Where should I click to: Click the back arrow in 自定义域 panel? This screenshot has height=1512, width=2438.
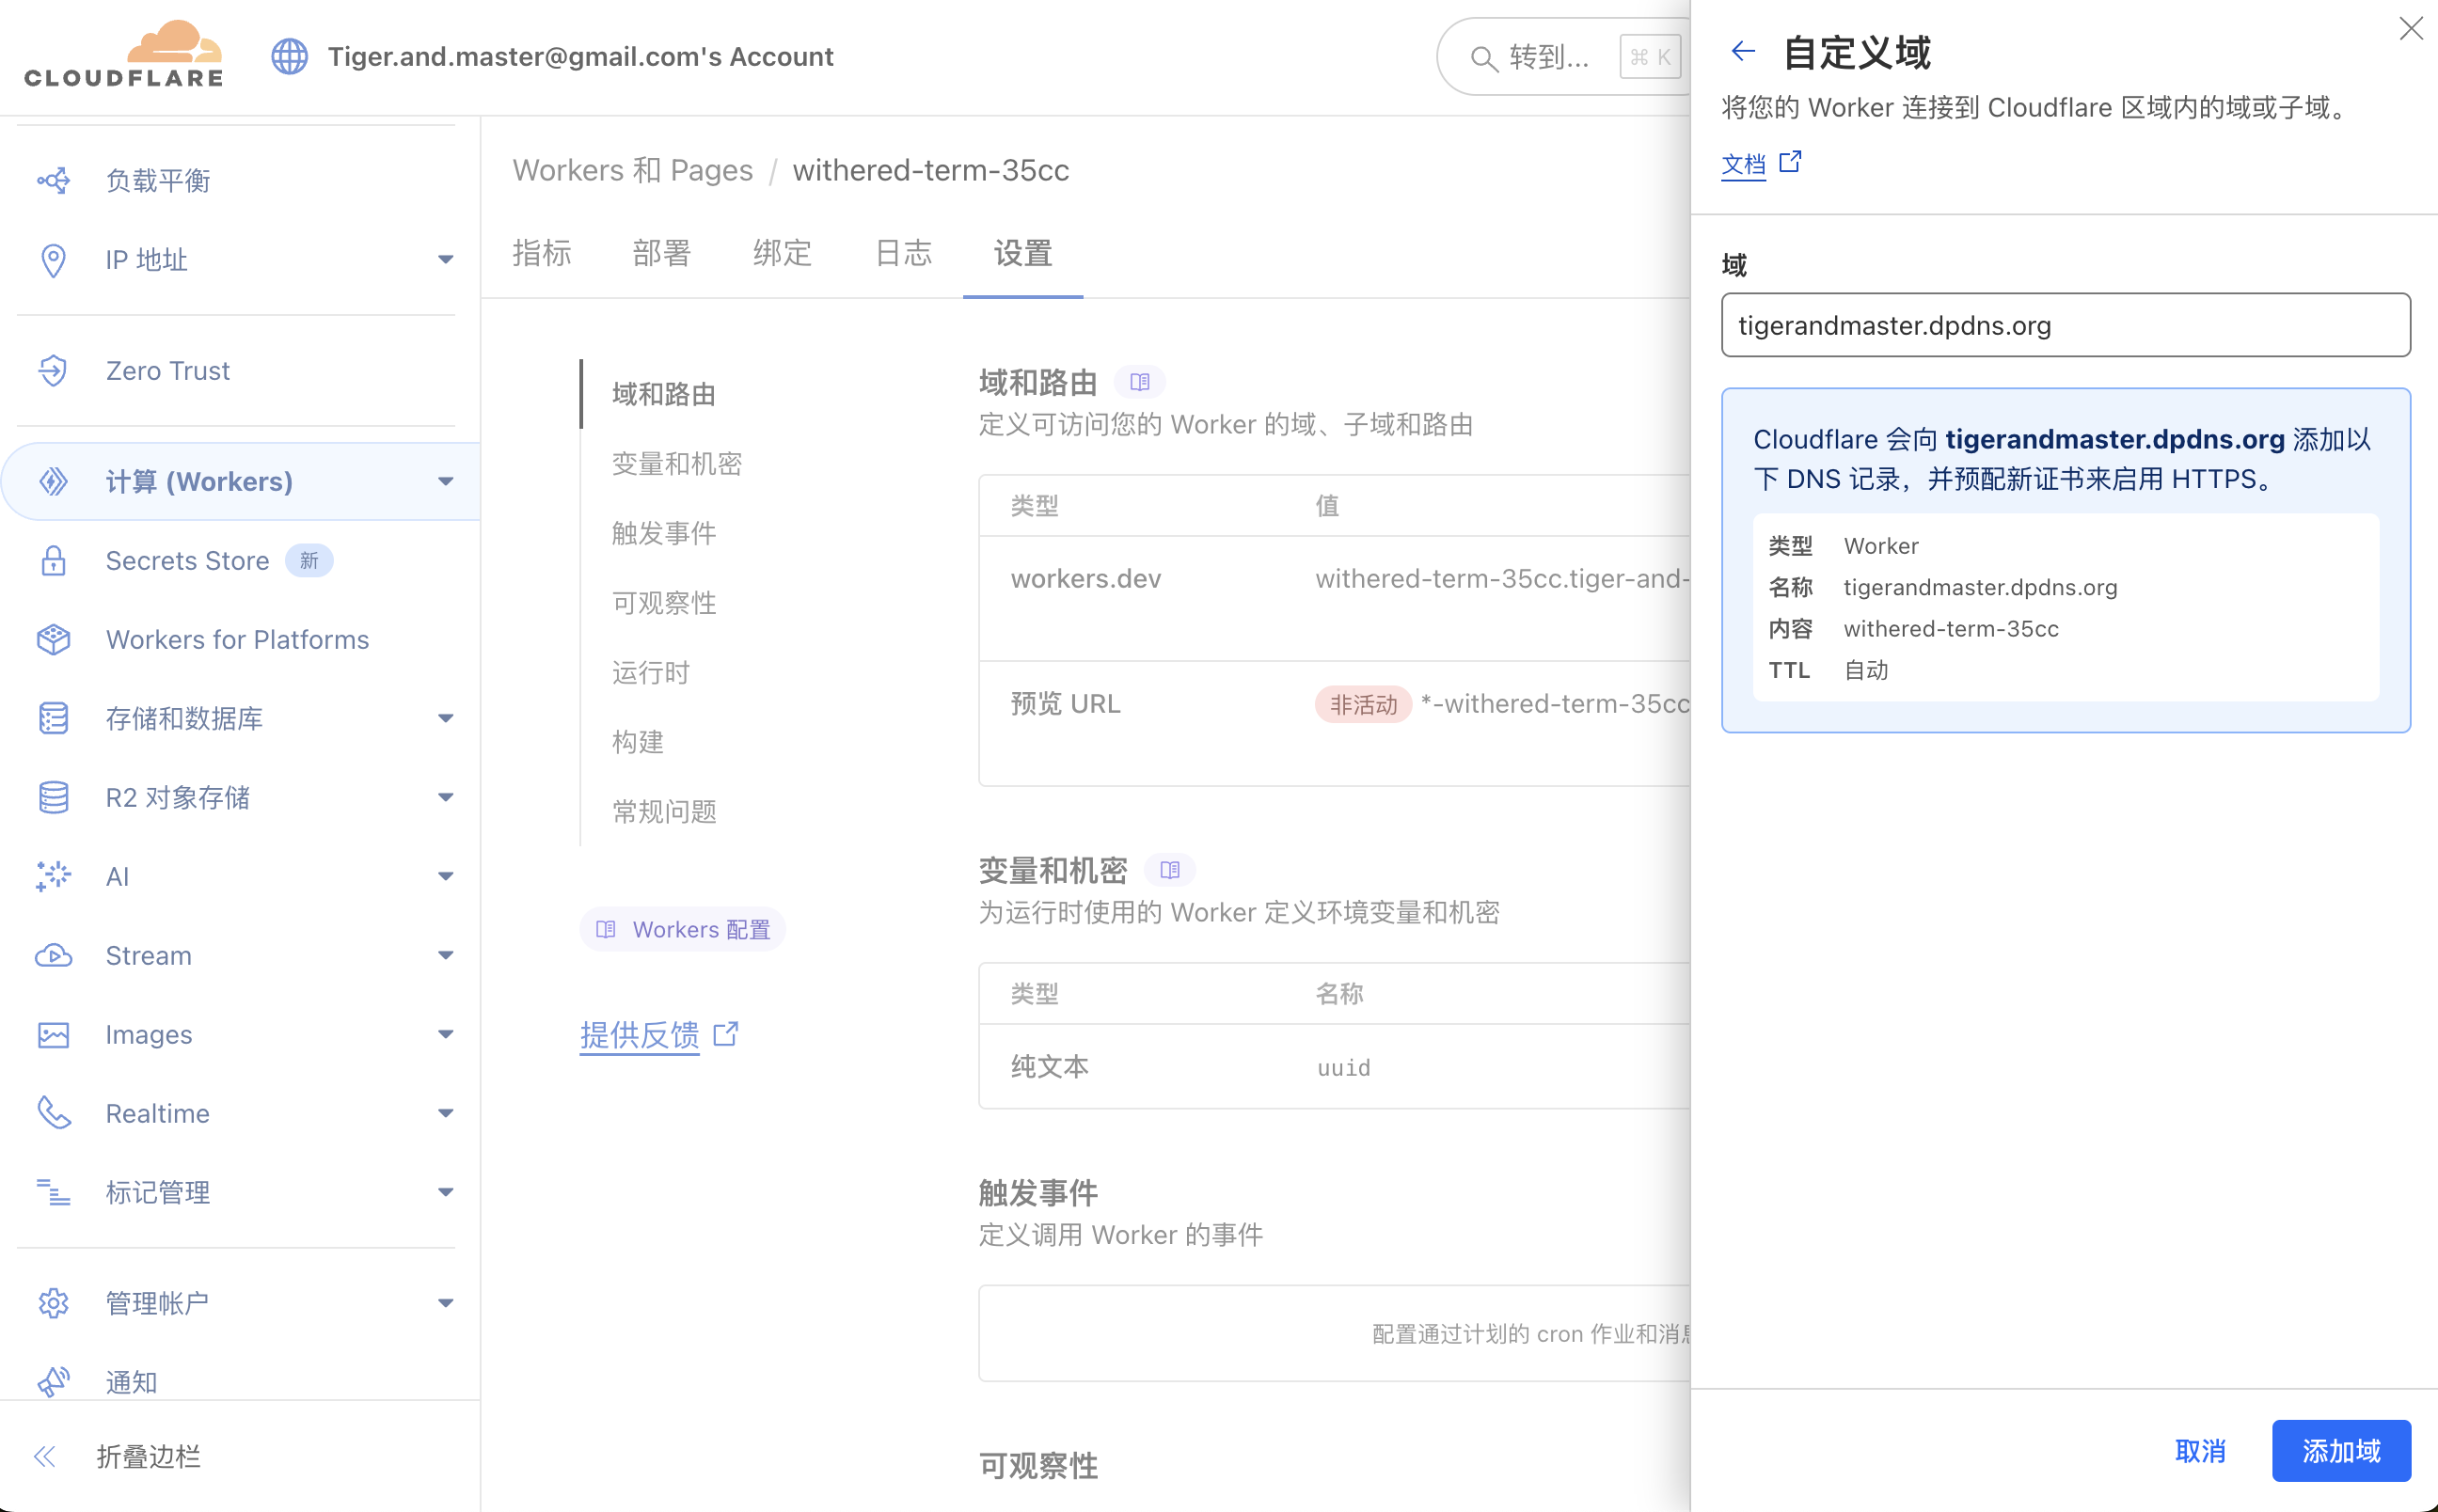pyautogui.click(x=1743, y=51)
